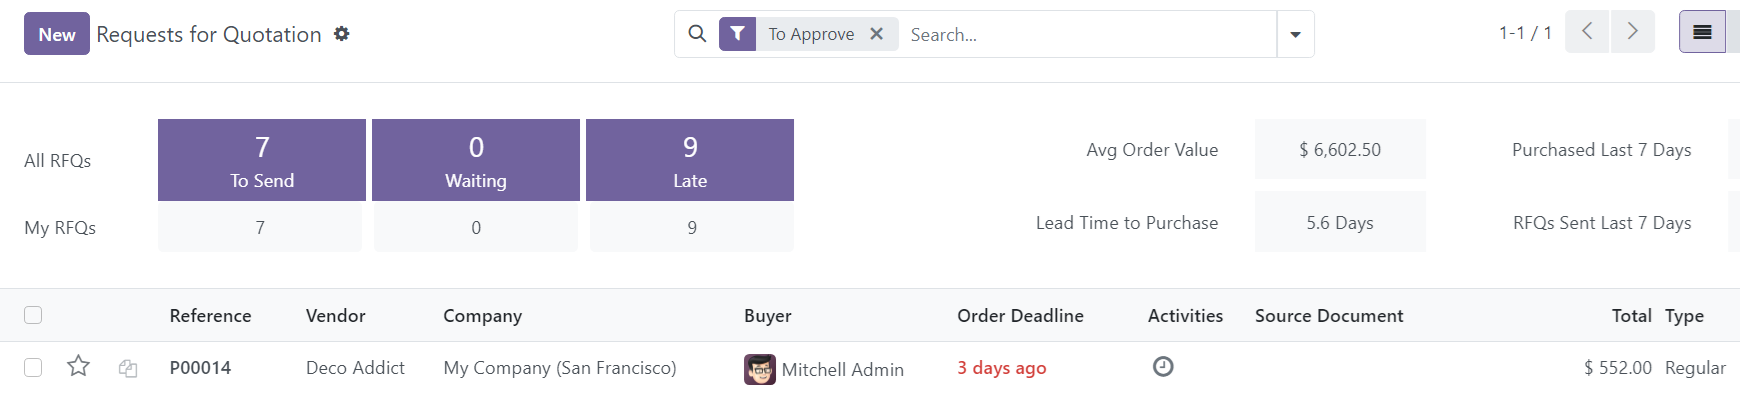Viewport: 1740px width, 396px height.
Task: Check the P00014 row checkbox
Action: tap(33, 367)
